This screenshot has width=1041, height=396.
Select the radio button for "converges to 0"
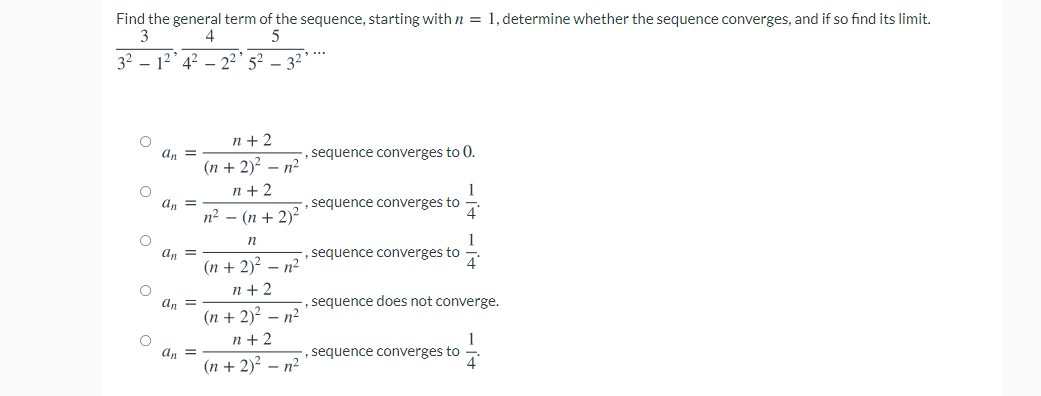pos(145,141)
